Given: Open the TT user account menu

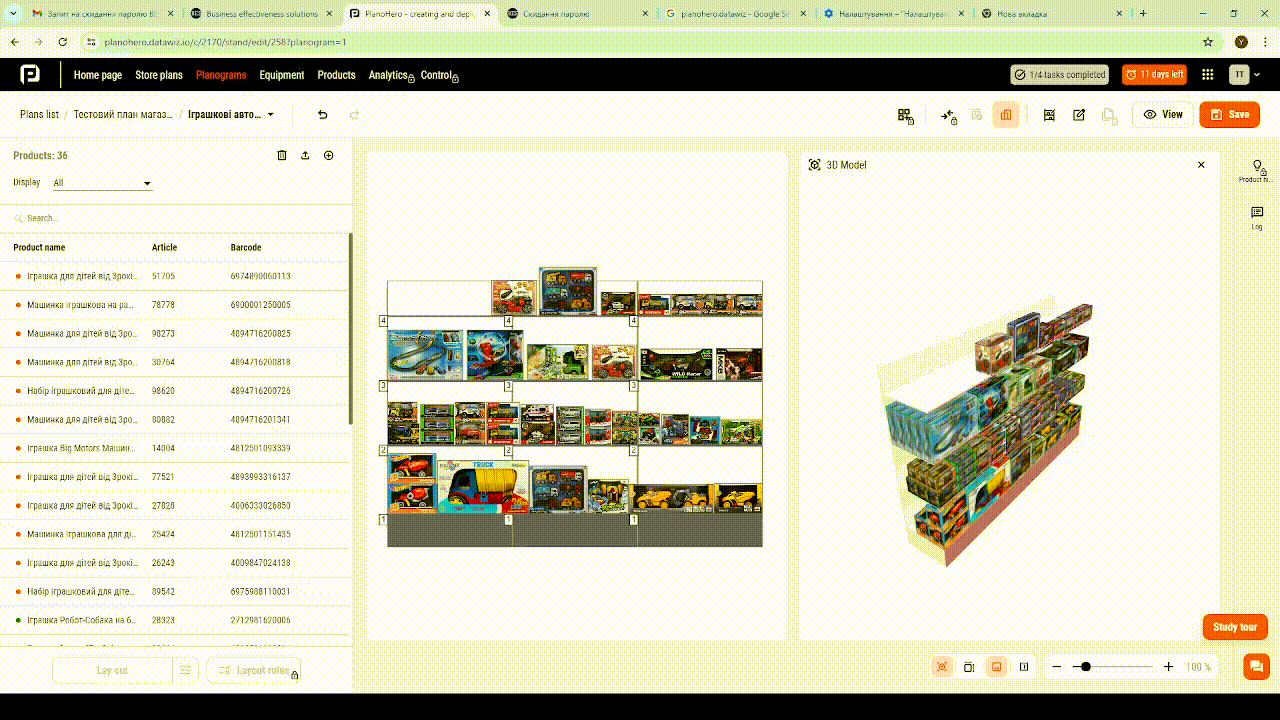Looking at the screenshot, I should (x=1240, y=75).
